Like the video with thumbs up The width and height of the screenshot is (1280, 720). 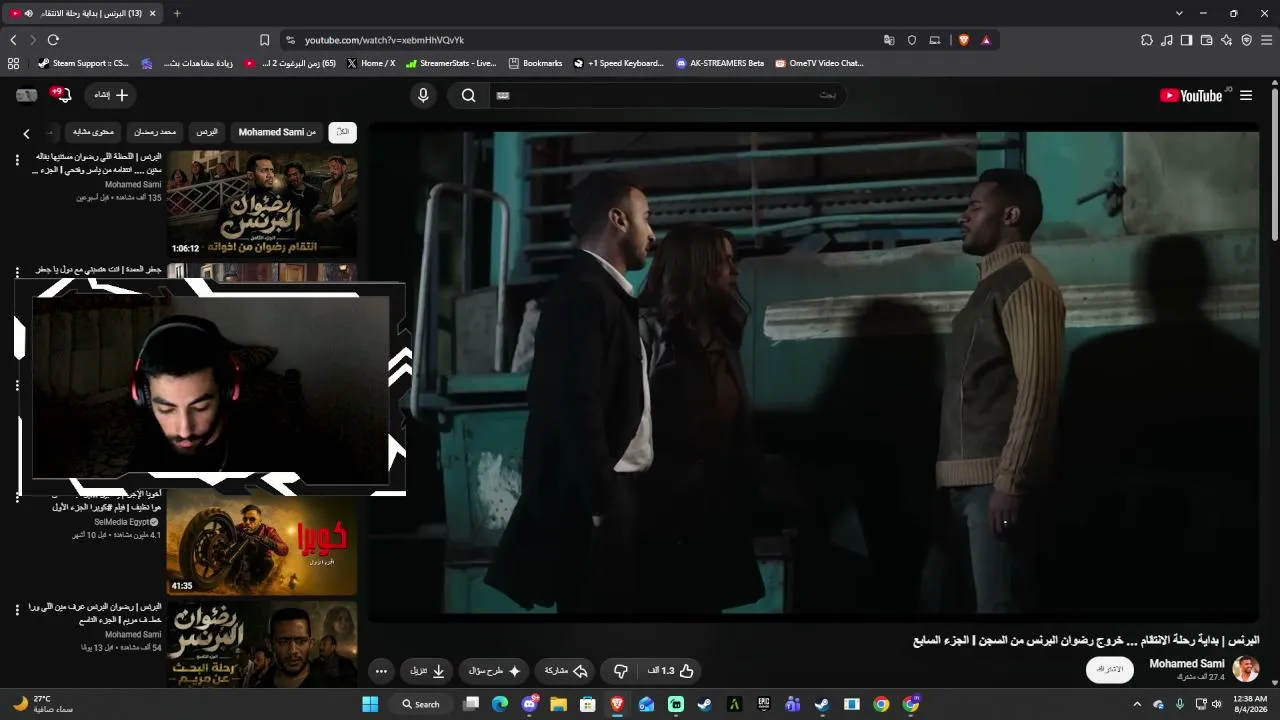671,671
